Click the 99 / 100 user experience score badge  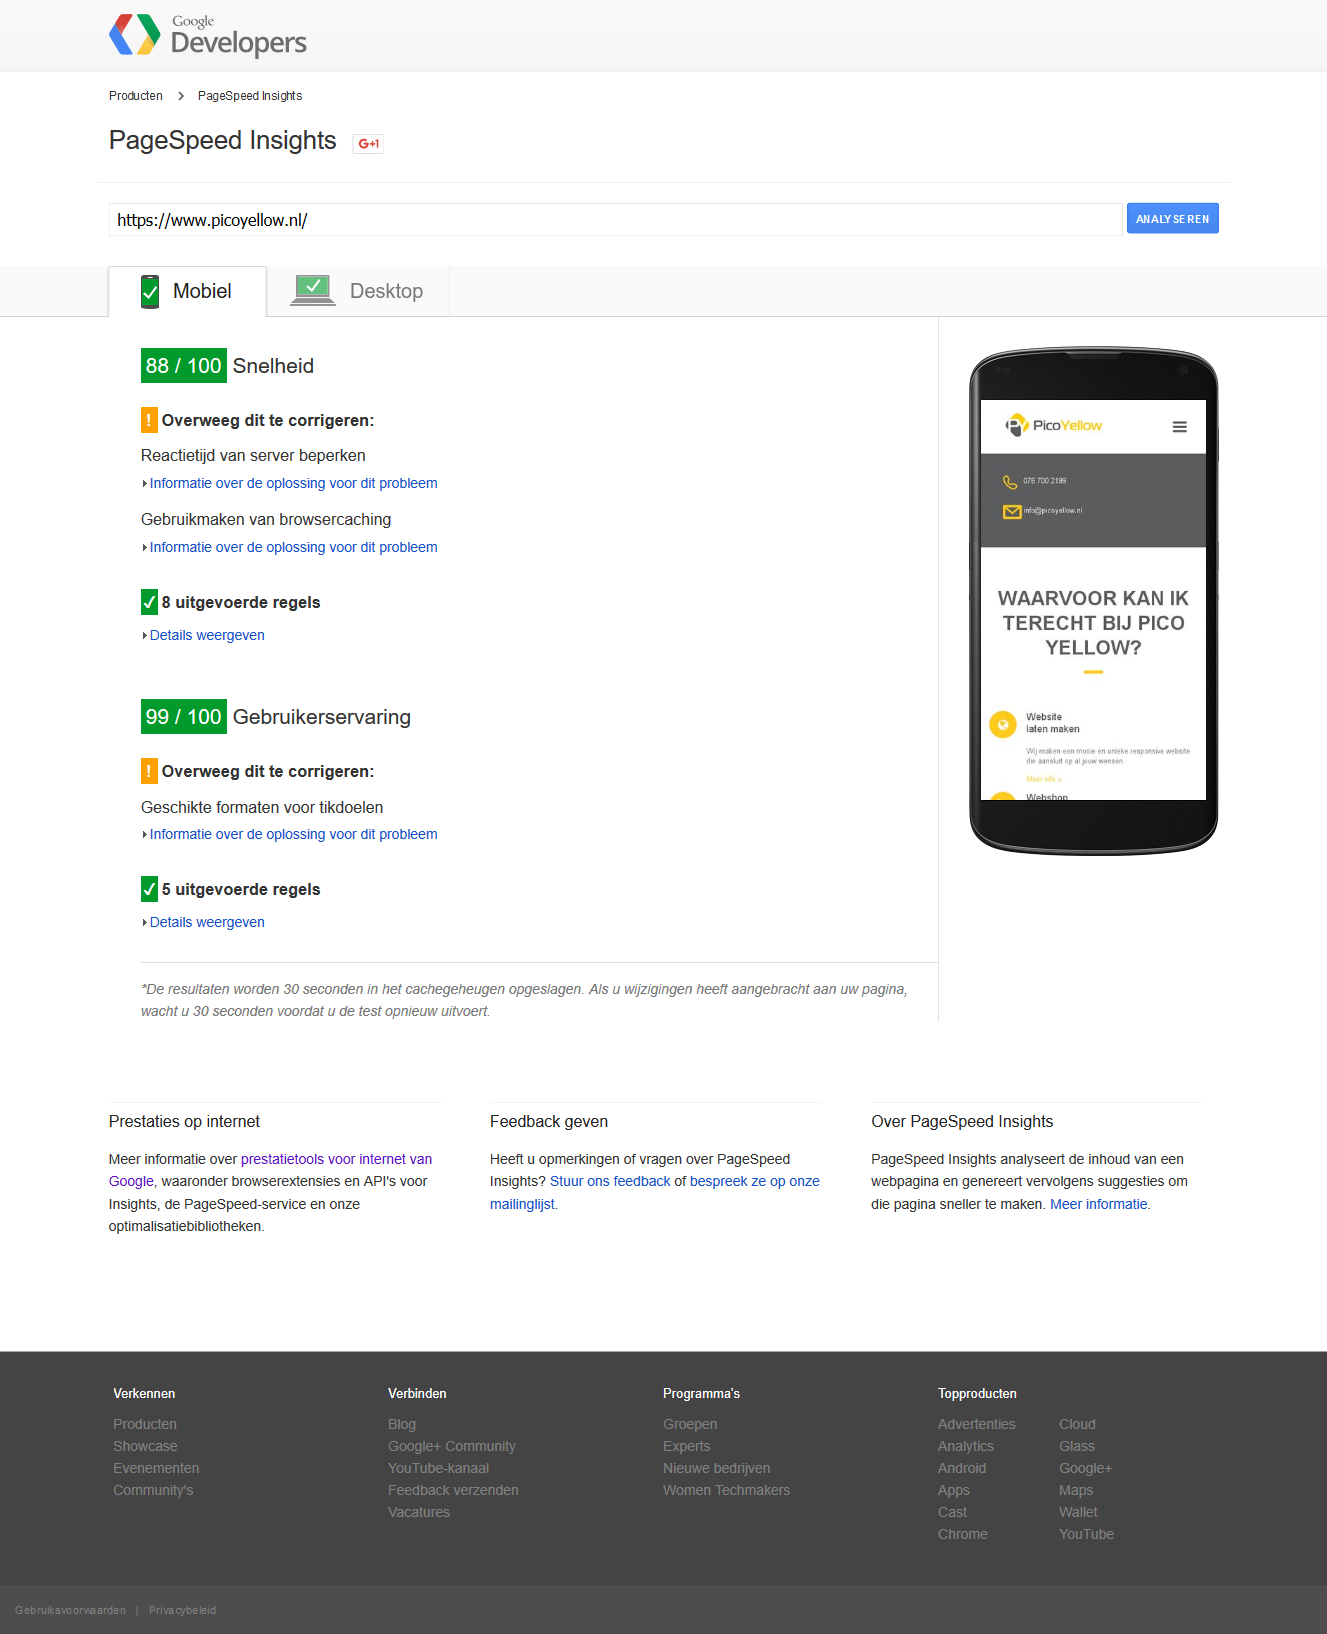(184, 717)
